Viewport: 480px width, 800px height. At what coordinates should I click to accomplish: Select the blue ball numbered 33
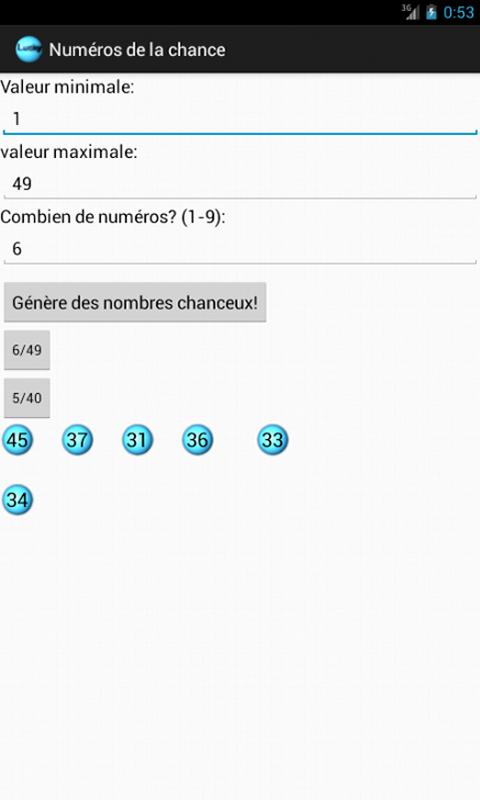(x=272, y=440)
